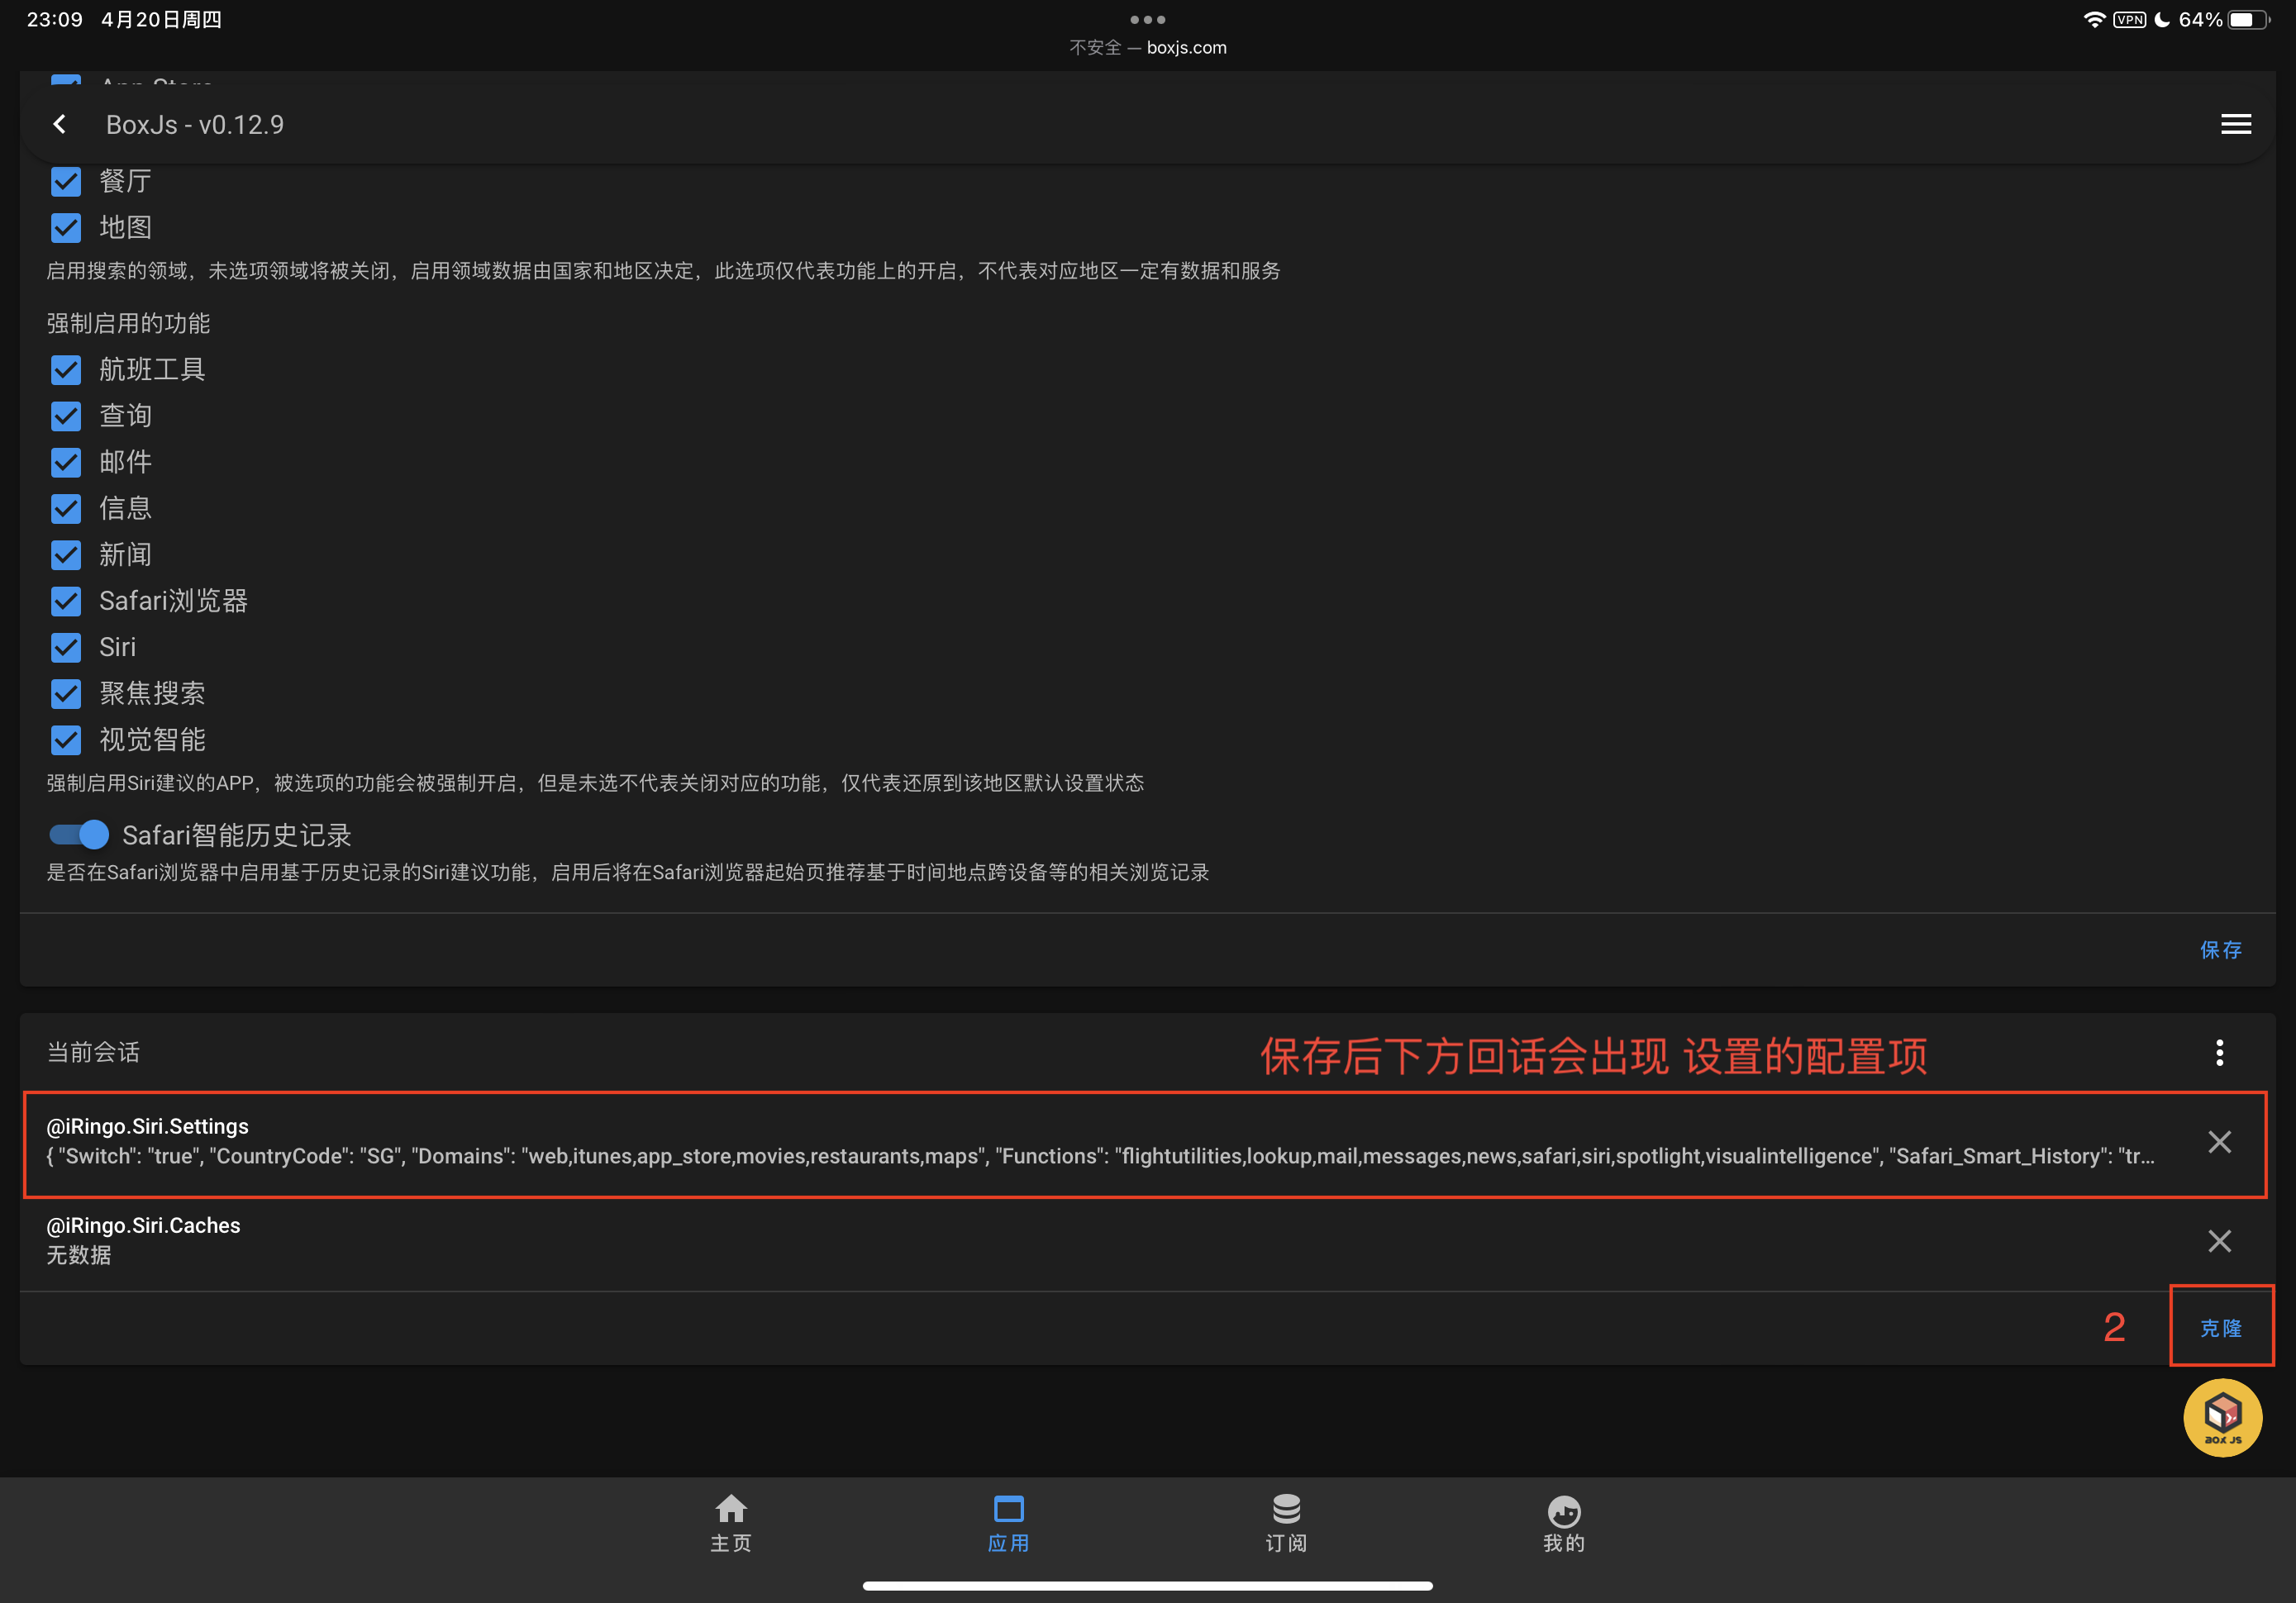The width and height of the screenshot is (2296, 1603).
Task: Switch to the 订阅 subscriptions tab
Action: coord(1286,1523)
